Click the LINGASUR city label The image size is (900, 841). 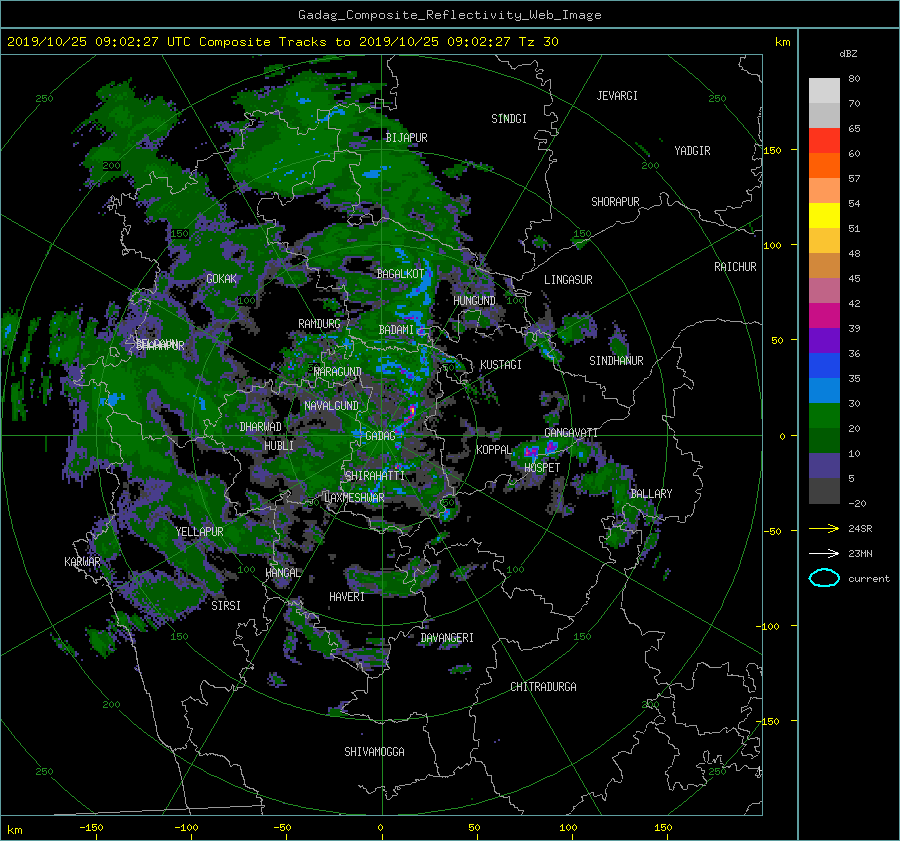(x=568, y=280)
